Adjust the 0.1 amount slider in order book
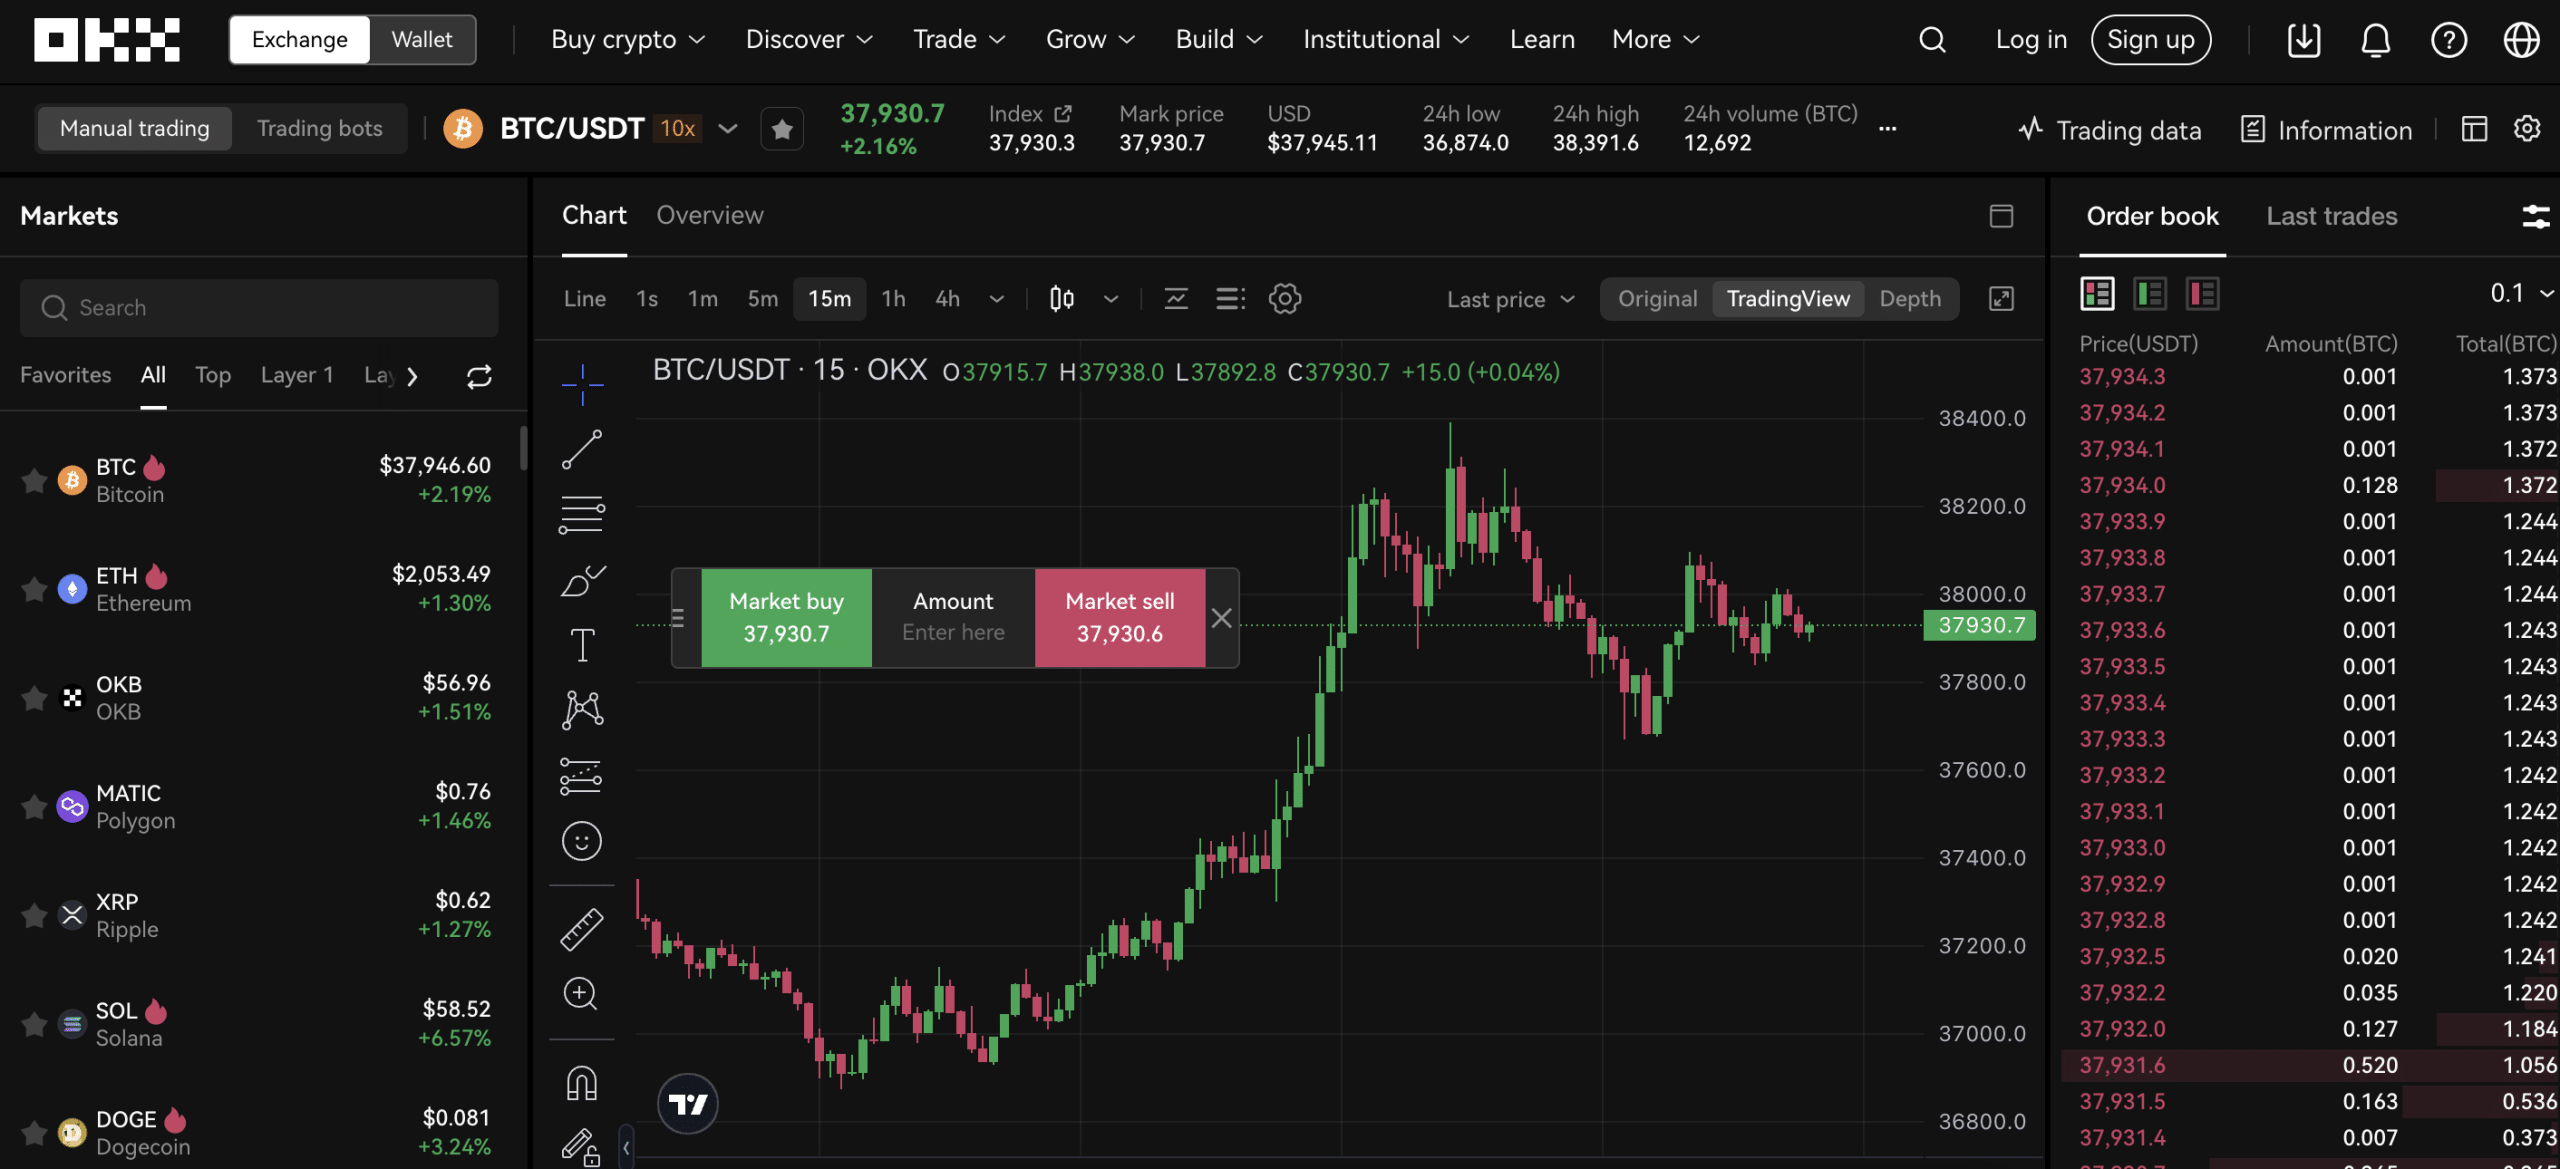Viewport: 2560px width, 1169px height. click(x=2519, y=292)
